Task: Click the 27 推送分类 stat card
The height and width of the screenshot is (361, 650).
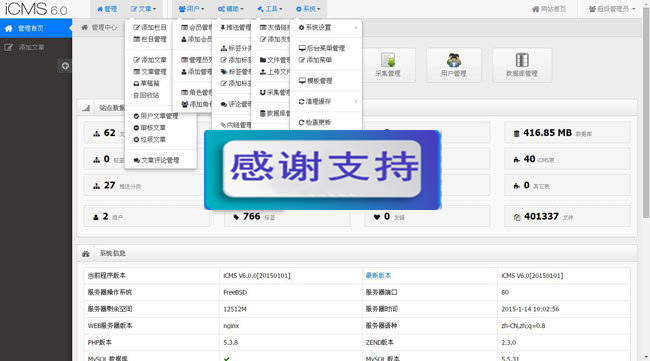Action: point(147,185)
